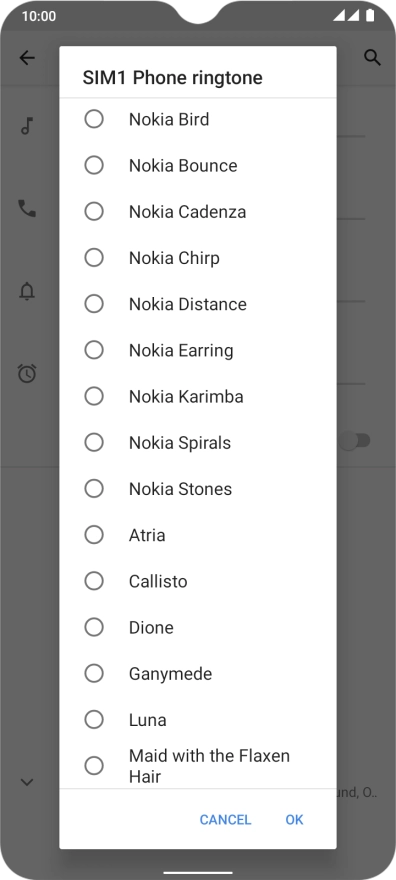Pick the Nokia Karimba ringtone
Image resolution: width=396 pixels, height=880 pixels.
click(x=198, y=396)
